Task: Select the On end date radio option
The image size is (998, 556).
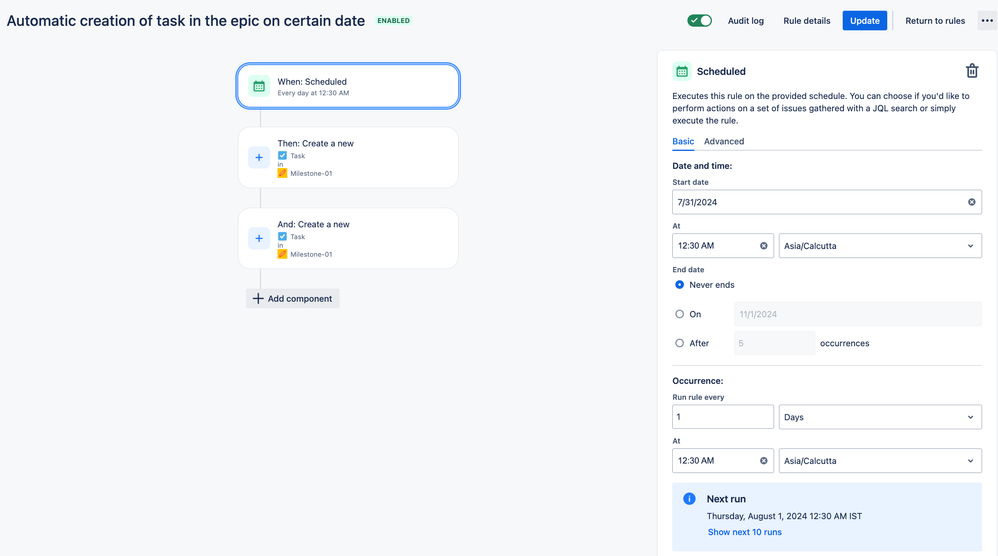Action: pyautogui.click(x=679, y=314)
